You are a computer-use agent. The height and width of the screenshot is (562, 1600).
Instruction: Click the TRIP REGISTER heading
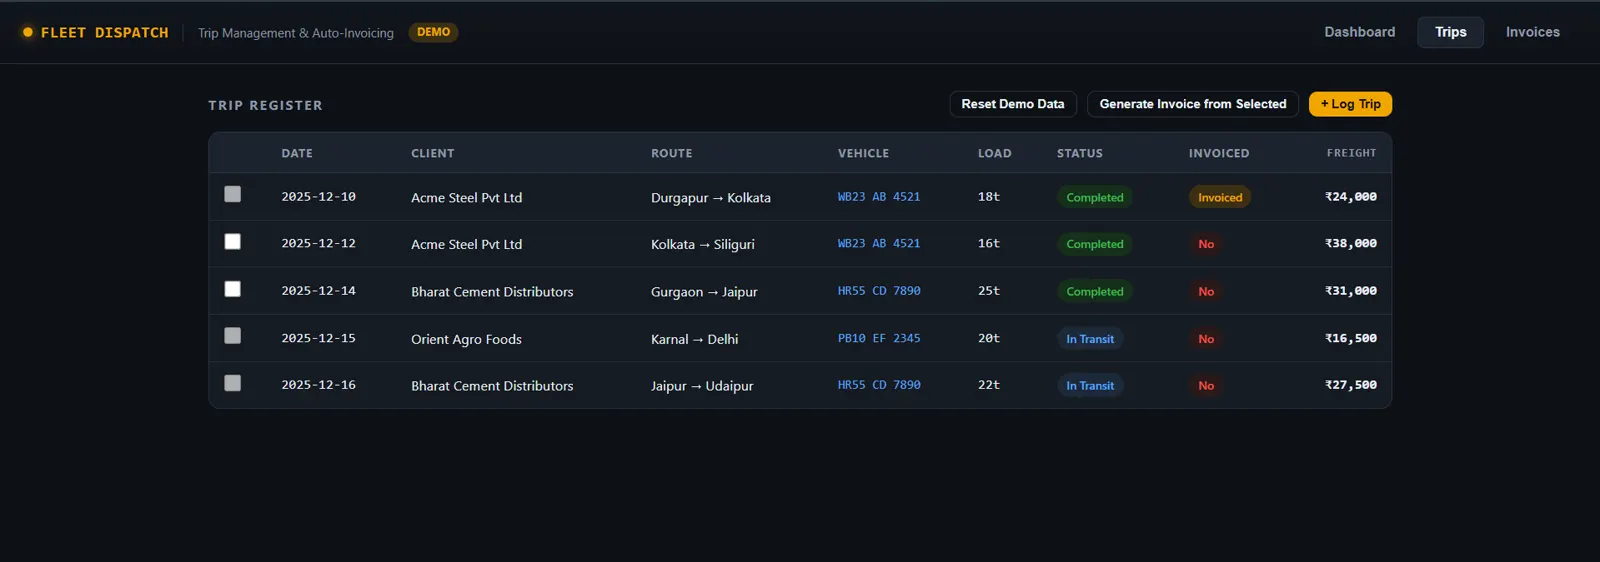[265, 105]
